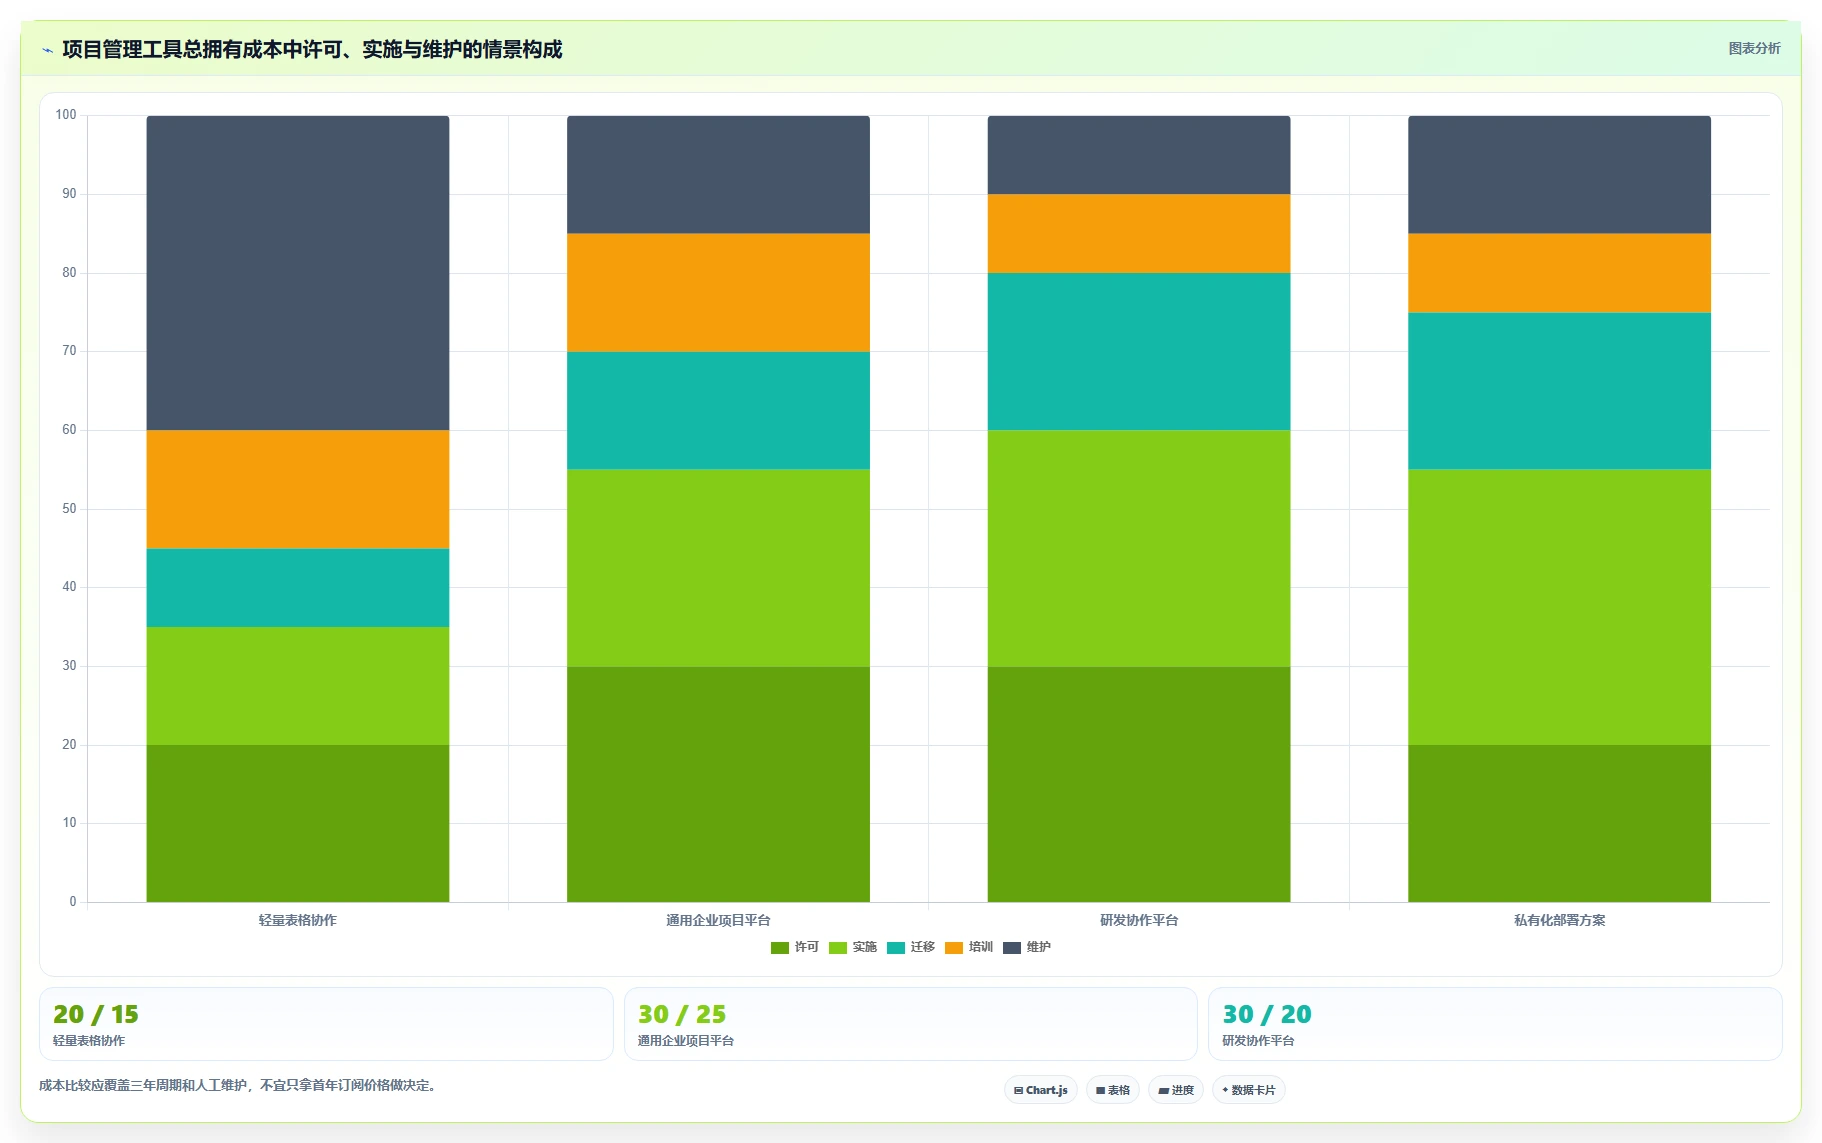The width and height of the screenshot is (1822, 1143).
Task: Hide the 迁移 series via the legend
Action: [911, 947]
